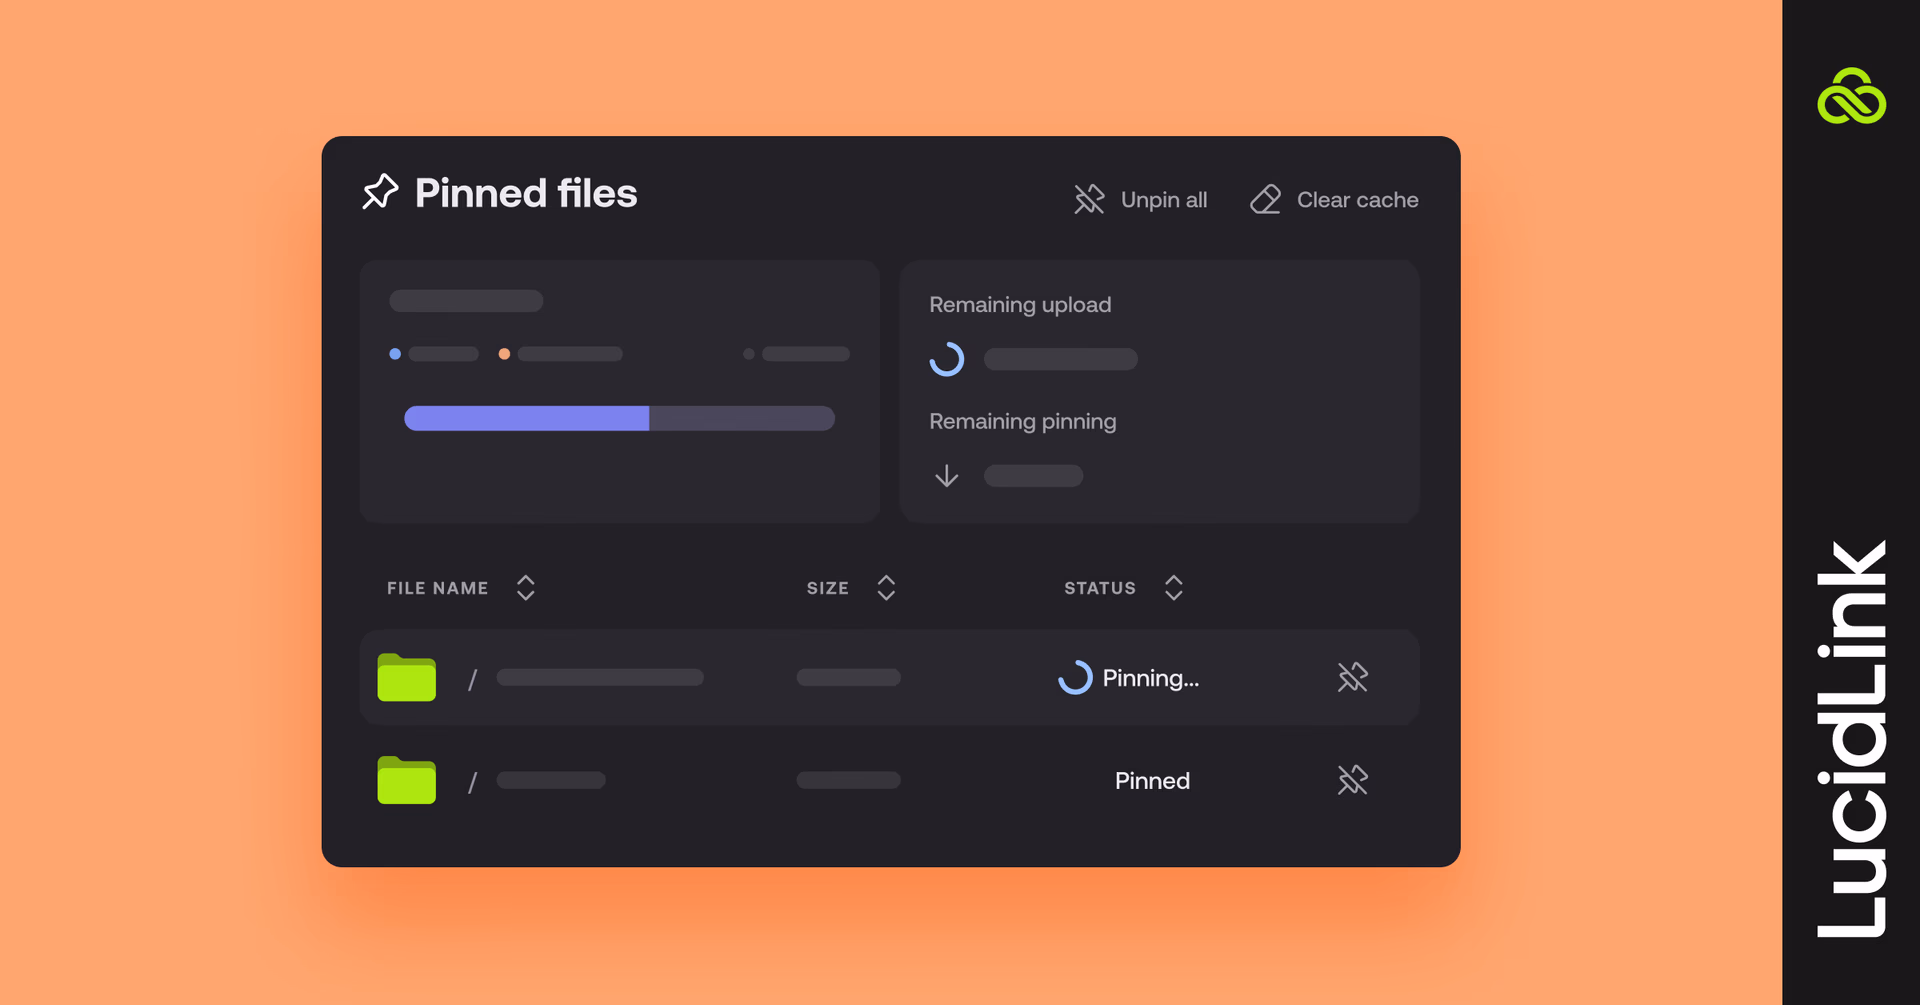The height and width of the screenshot is (1005, 1920).
Task: Sort the table by SIZE column
Action: (x=886, y=588)
